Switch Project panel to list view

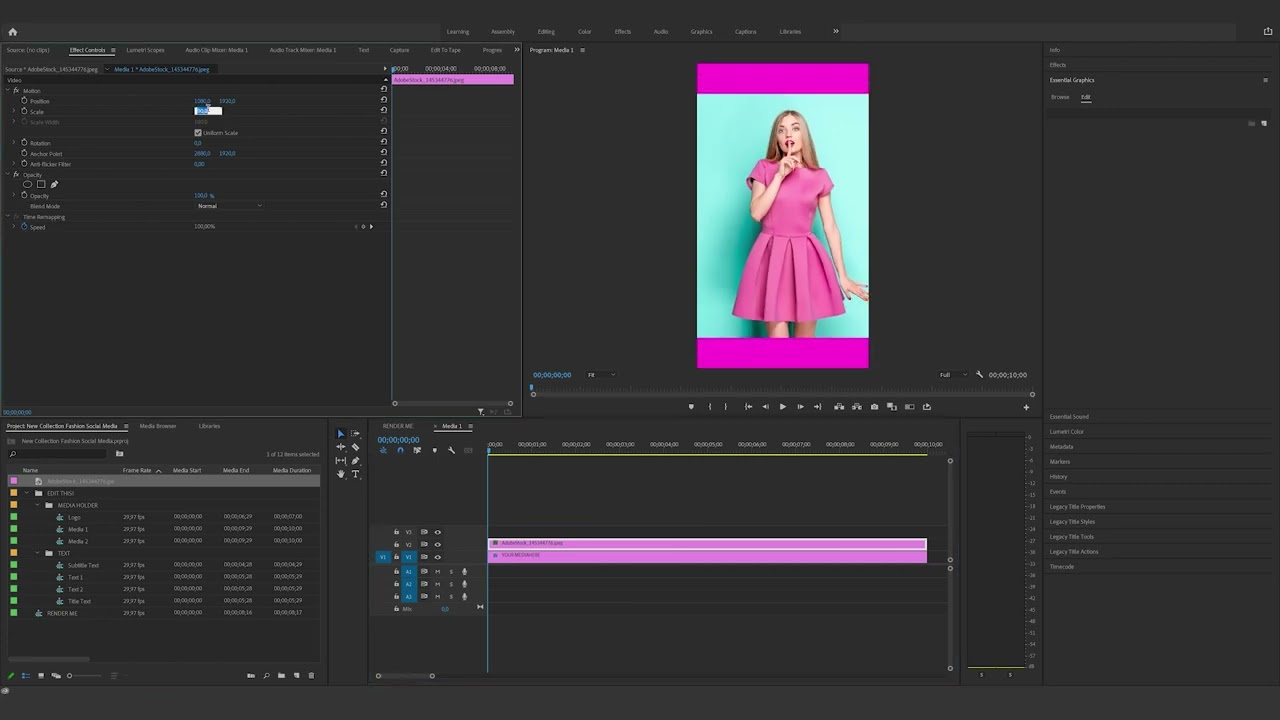click(x=26, y=676)
